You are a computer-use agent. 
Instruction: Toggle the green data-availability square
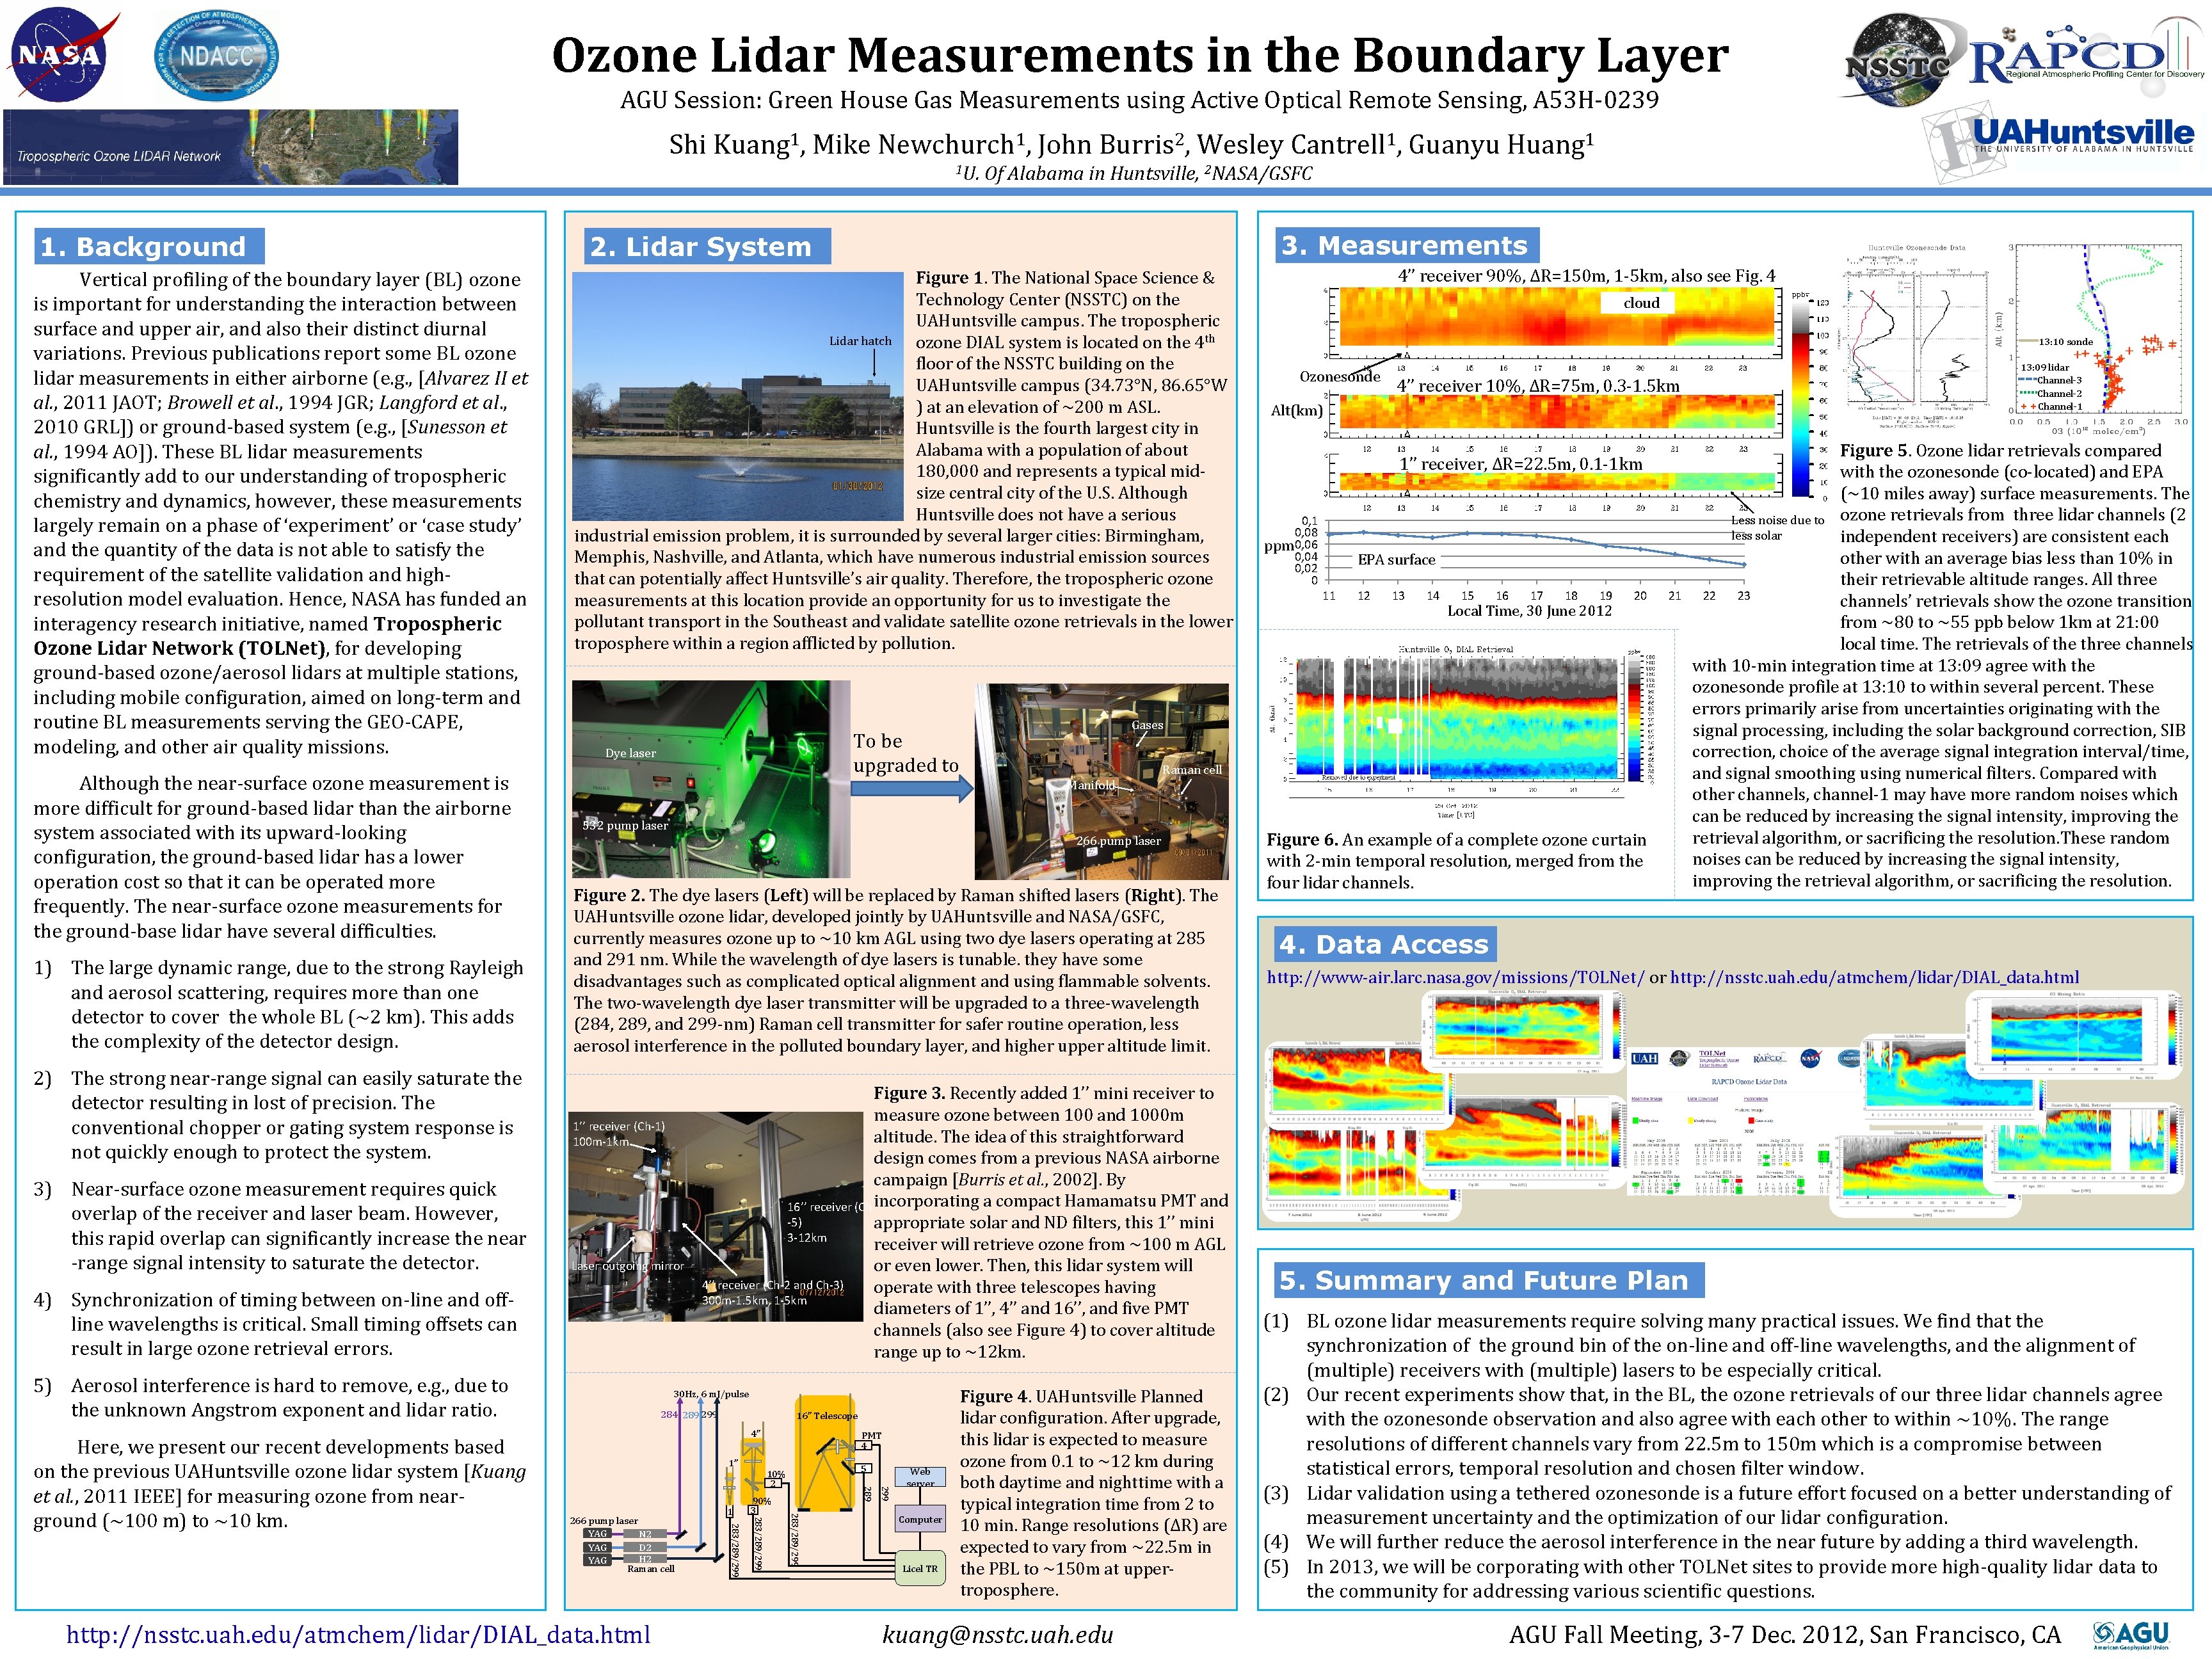tap(1634, 1121)
